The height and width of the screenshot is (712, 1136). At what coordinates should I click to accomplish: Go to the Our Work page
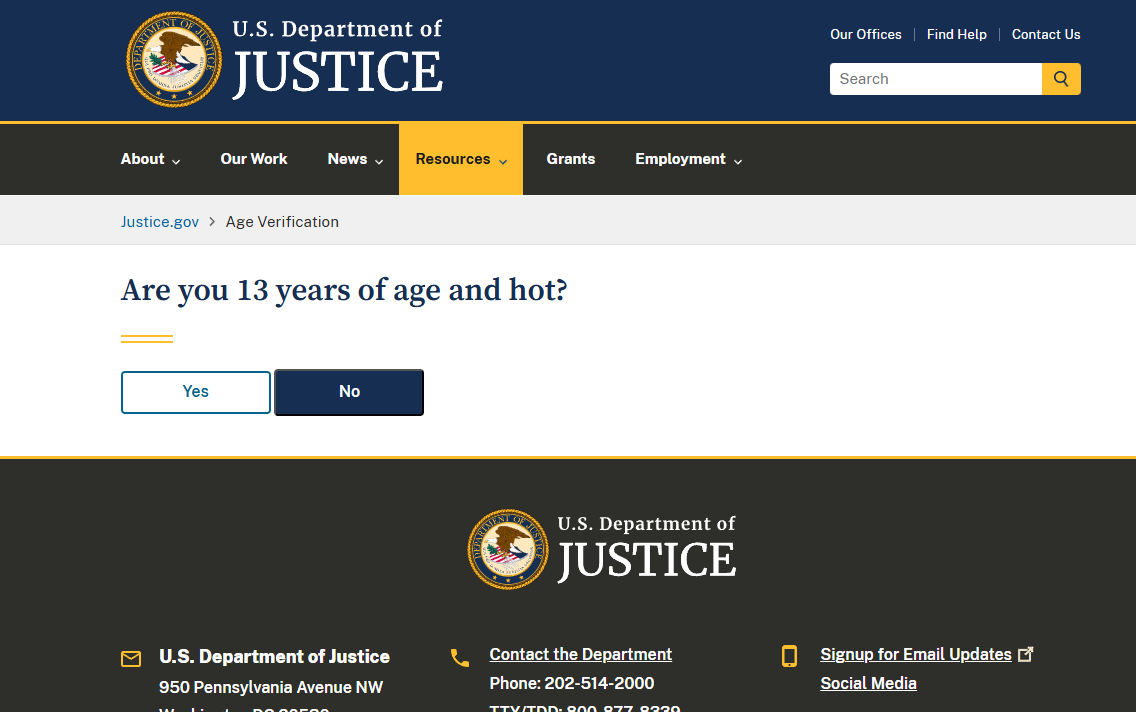click(x=254, y=159)
